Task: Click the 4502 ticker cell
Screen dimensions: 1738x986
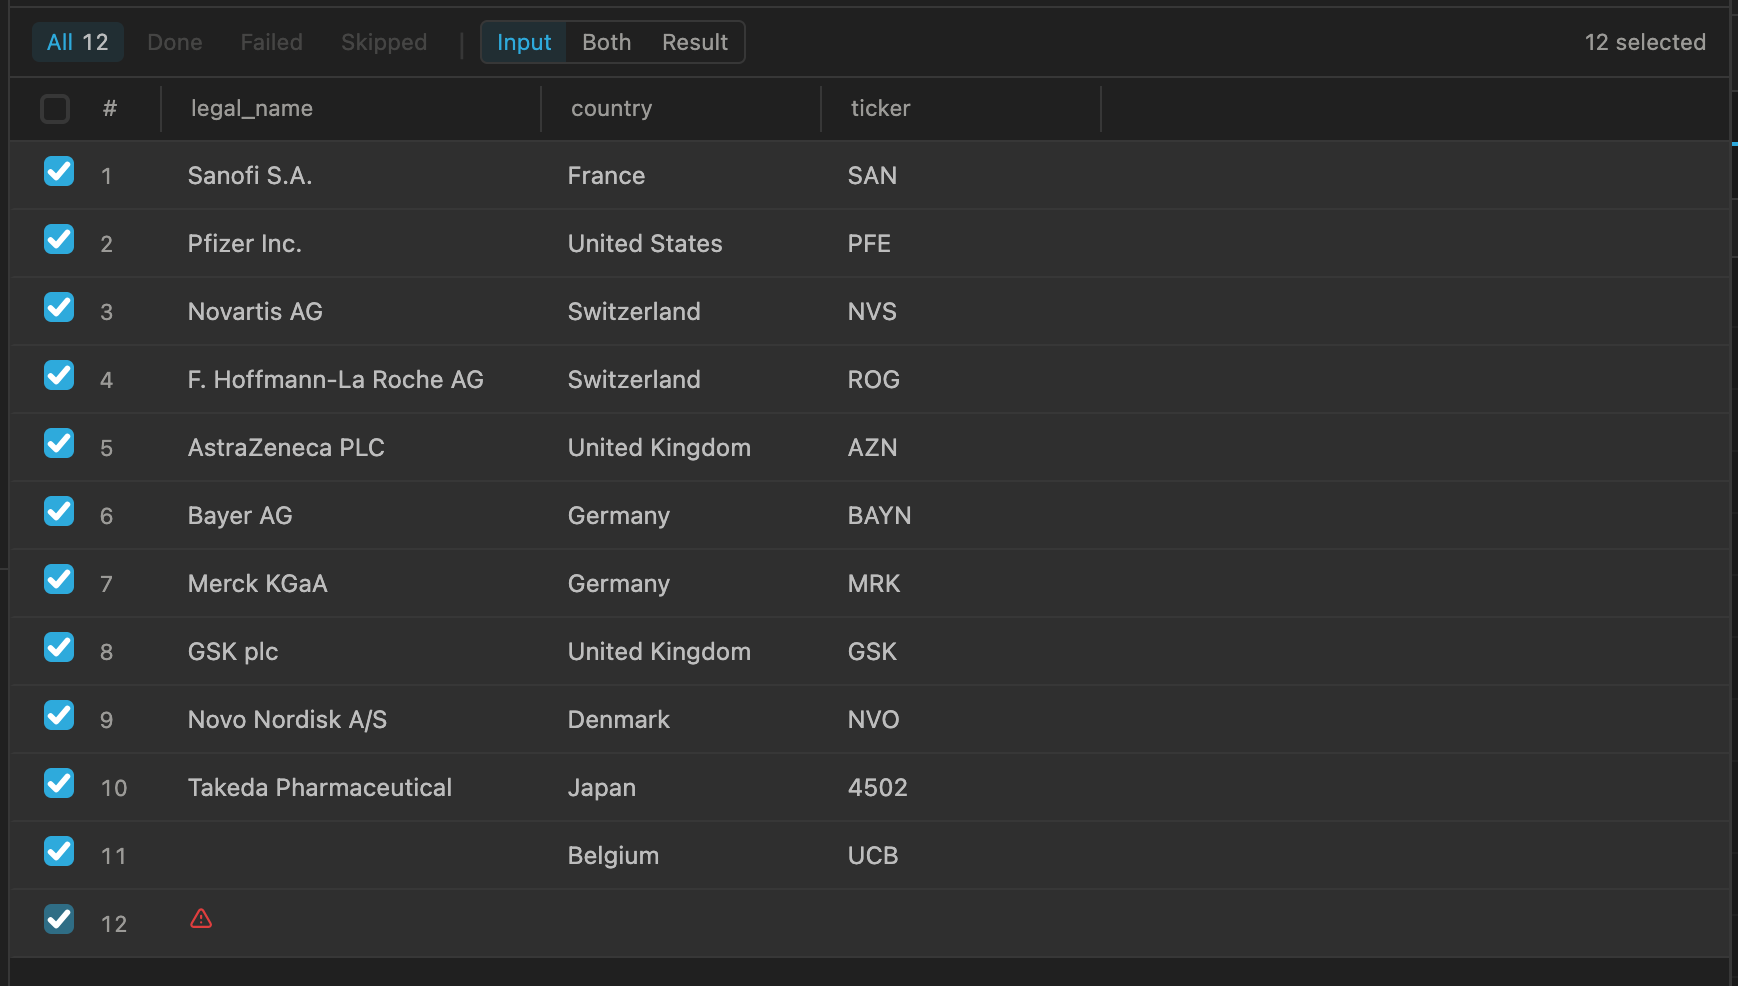Action: (x=878, y=788)
